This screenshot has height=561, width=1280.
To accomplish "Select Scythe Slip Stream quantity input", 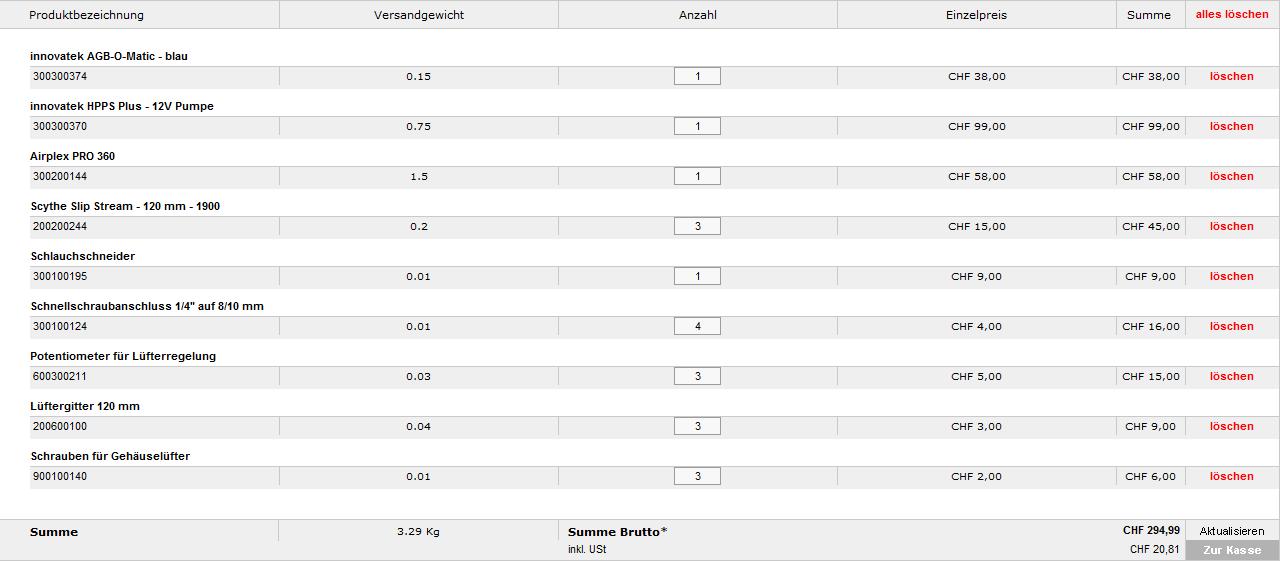I will pyautogui.click(x=697, y=226).
